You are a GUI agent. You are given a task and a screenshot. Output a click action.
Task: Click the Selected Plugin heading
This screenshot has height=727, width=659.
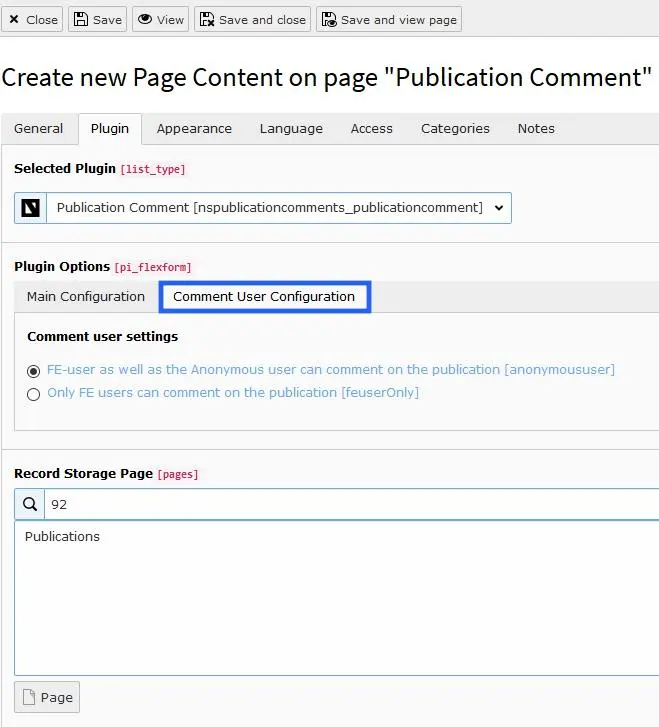click(x=64, y=168)
